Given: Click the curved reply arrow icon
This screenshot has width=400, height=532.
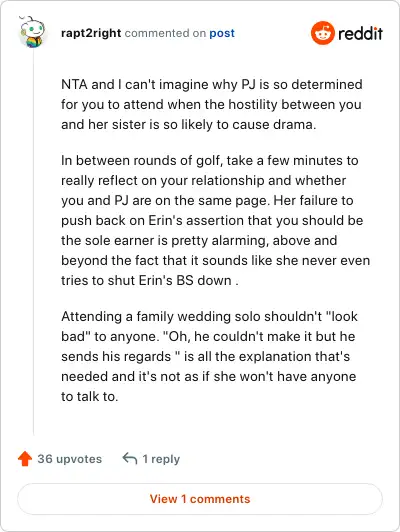Looking at the screenshot, I should coord(130,458).
